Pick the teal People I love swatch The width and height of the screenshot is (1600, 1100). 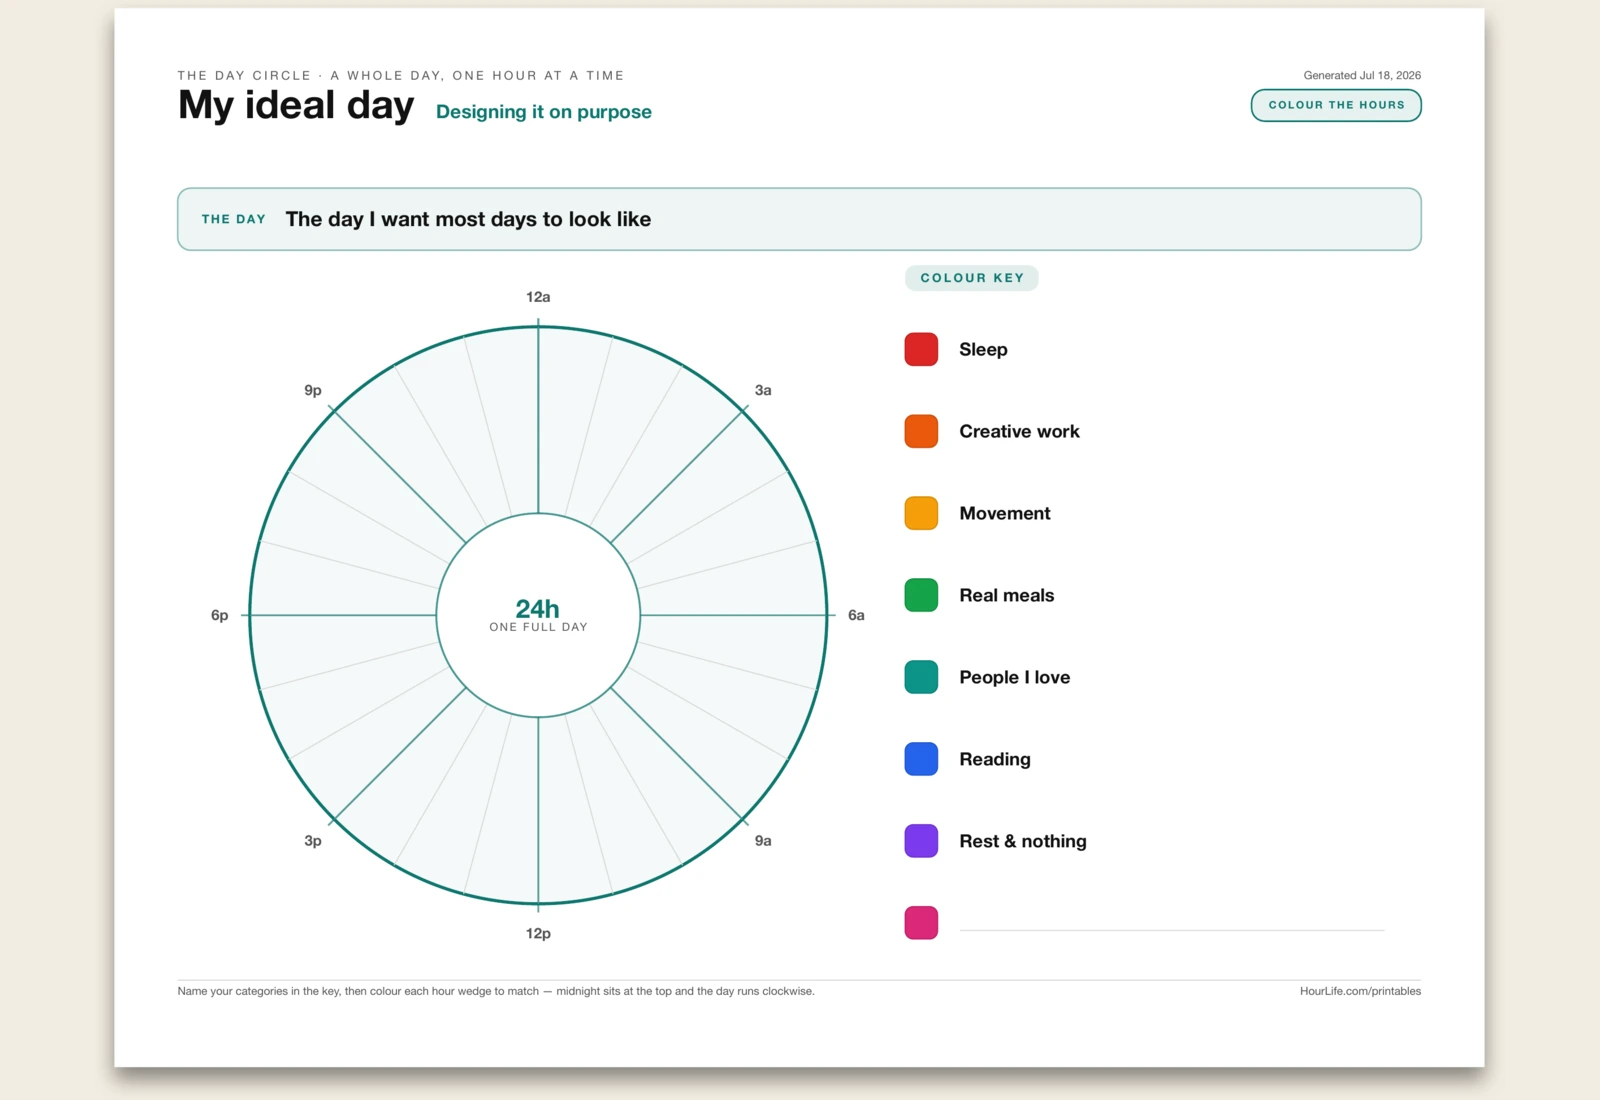pos(921,677)
